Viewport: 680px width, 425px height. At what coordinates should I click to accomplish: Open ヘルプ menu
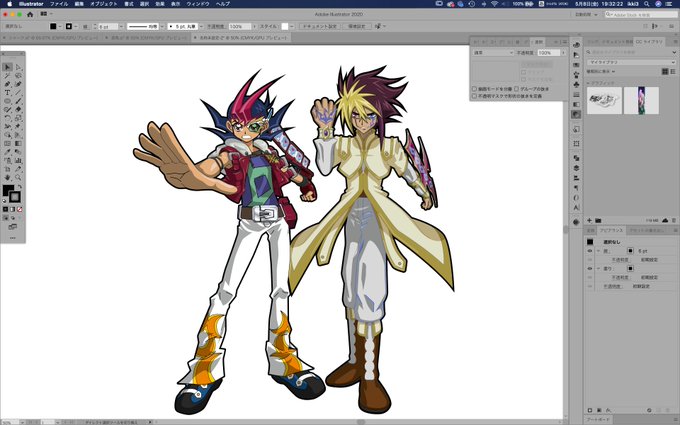[223, 4]
